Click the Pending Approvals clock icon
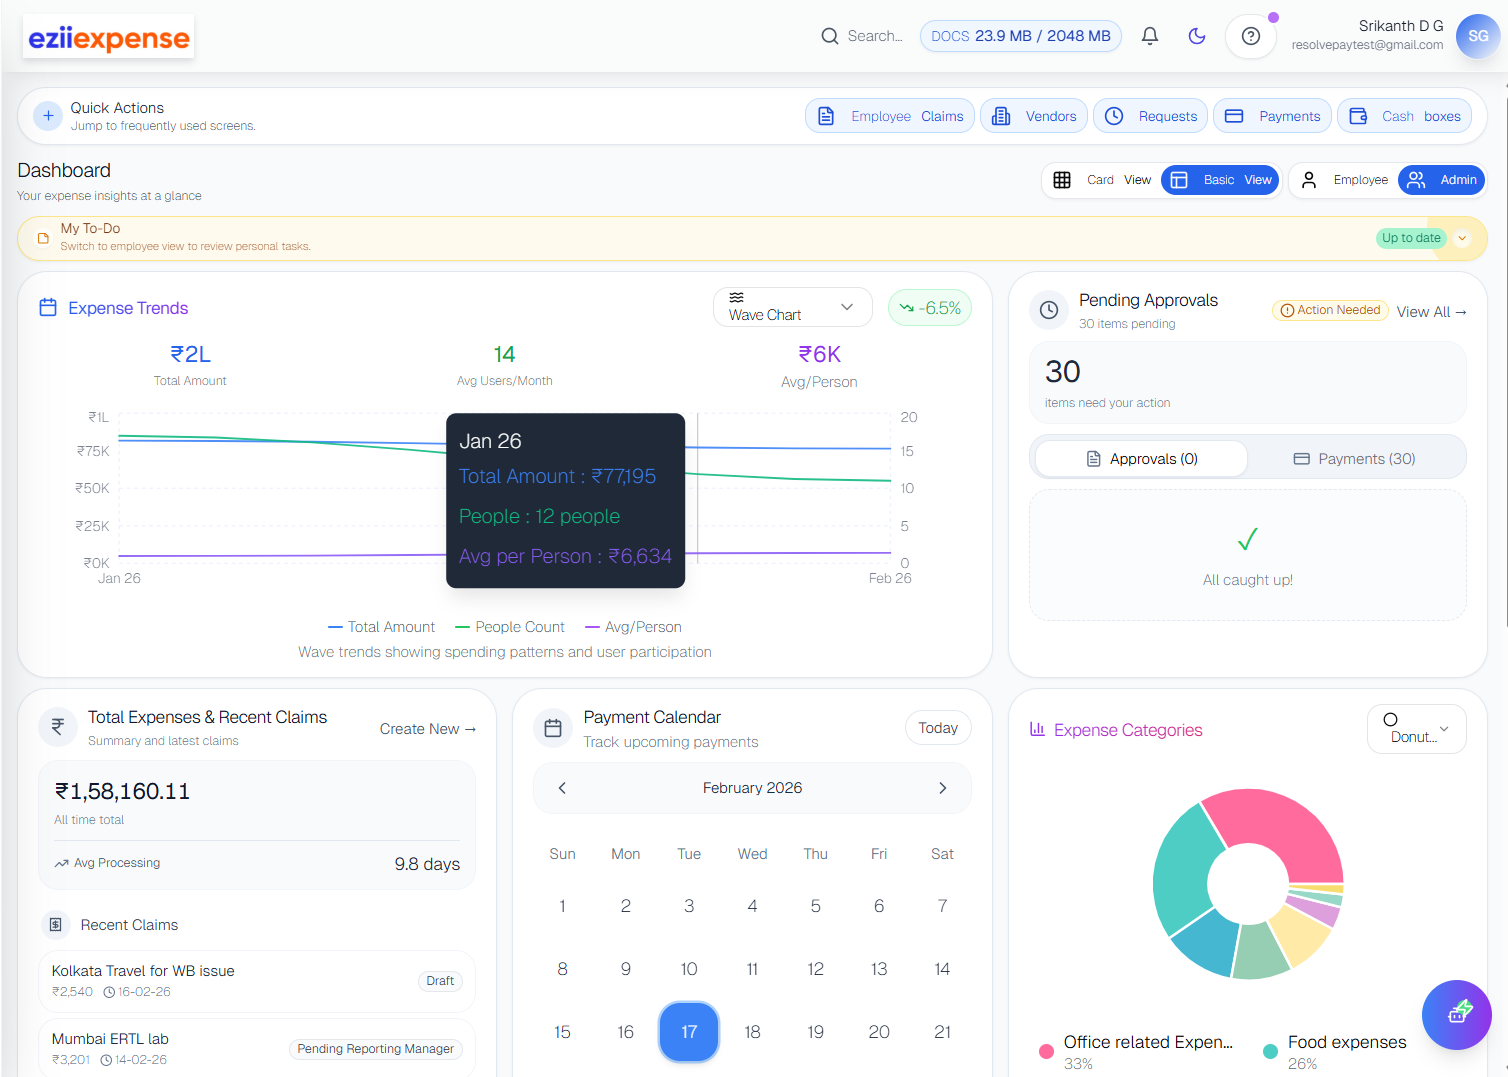The image size is (1508, 1077). point(1049,310)
